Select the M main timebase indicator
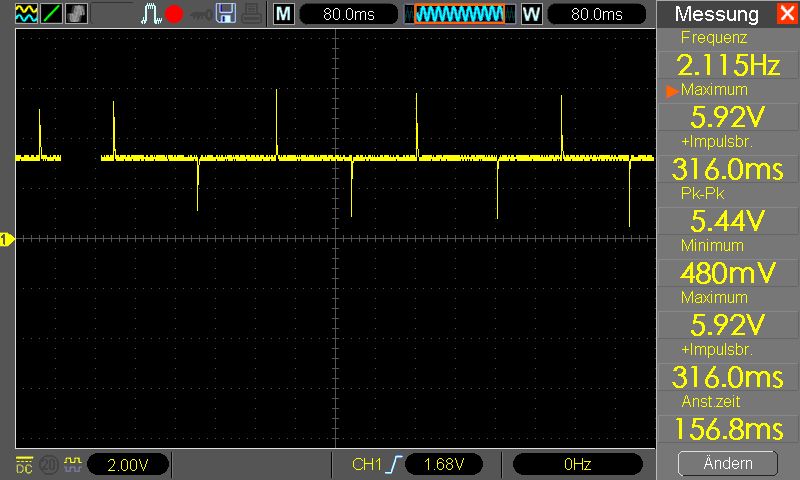The image size is (800, 480). click(x=284, y=14)
